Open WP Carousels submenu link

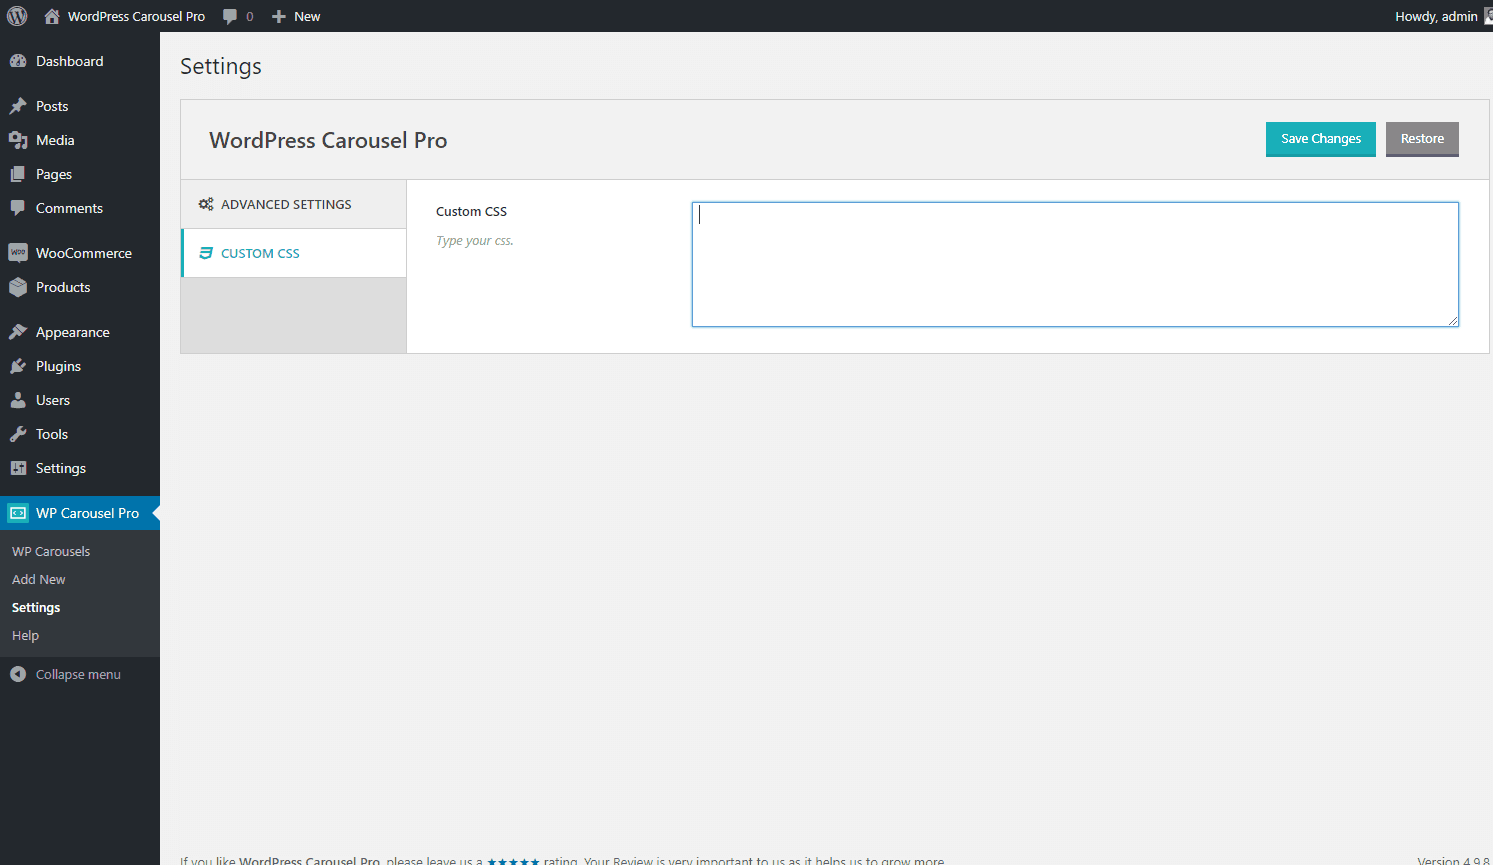tap(51, 551)
